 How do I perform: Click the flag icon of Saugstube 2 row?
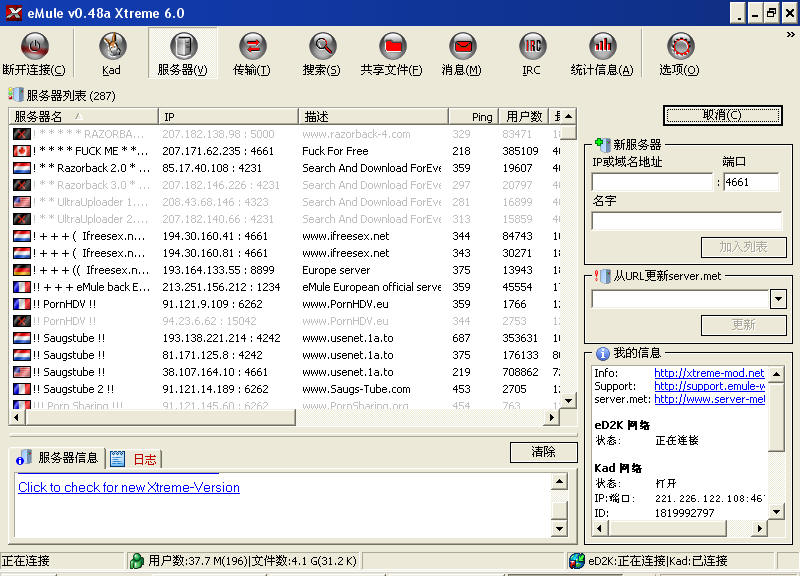21,389
